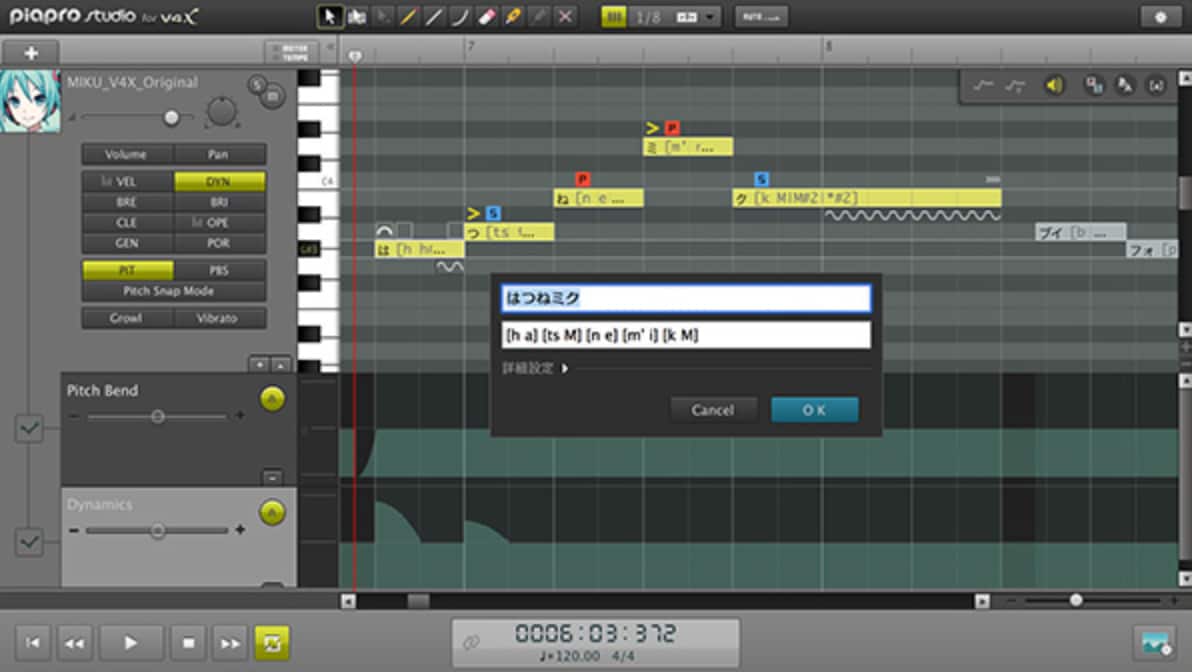Select the arrow pointer tool
The height and width of the screenshot is (672, 1192).
329,17
